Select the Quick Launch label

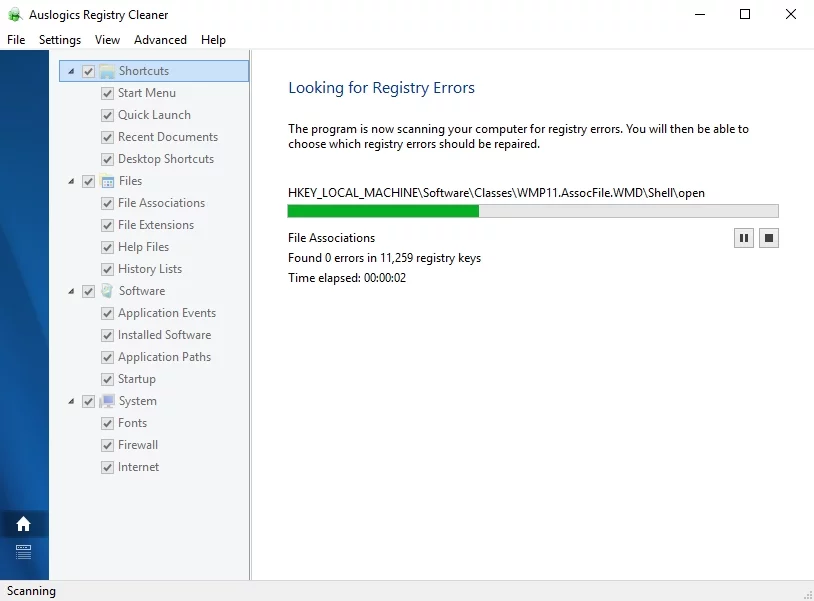[154, 115]
